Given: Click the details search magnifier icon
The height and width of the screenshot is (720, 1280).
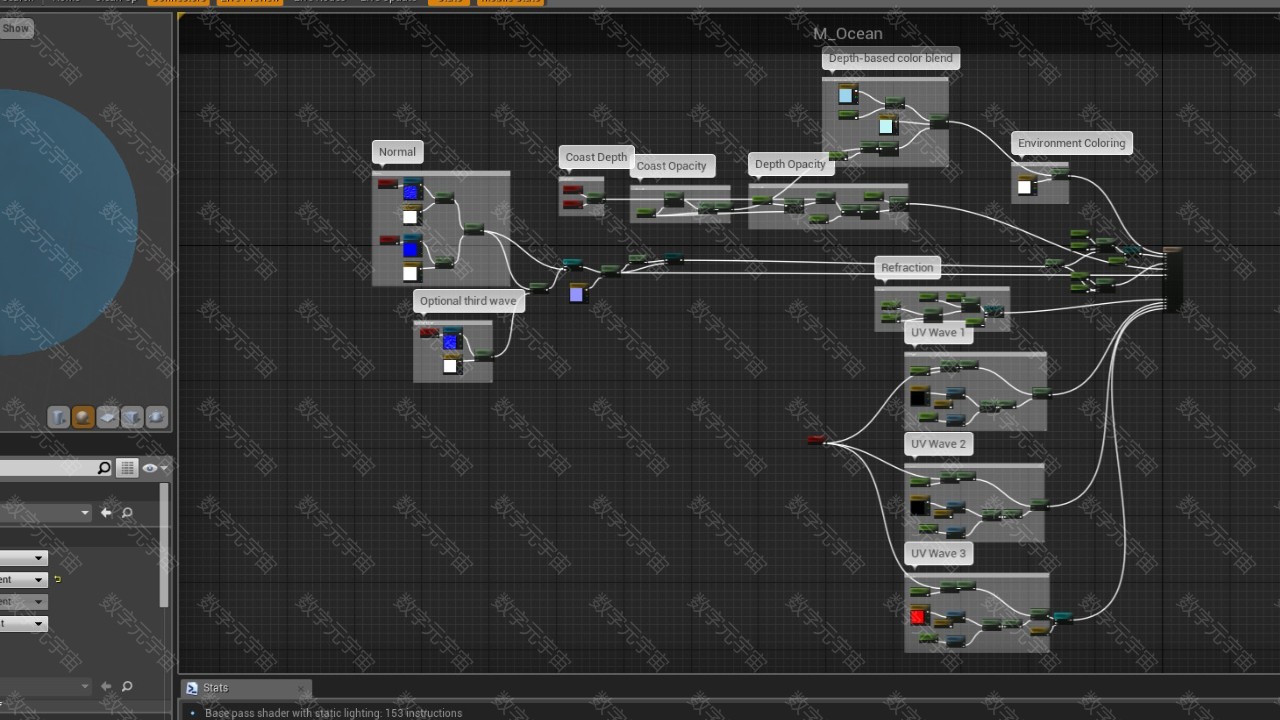Looking at the screenshot, I should point(103,468).
